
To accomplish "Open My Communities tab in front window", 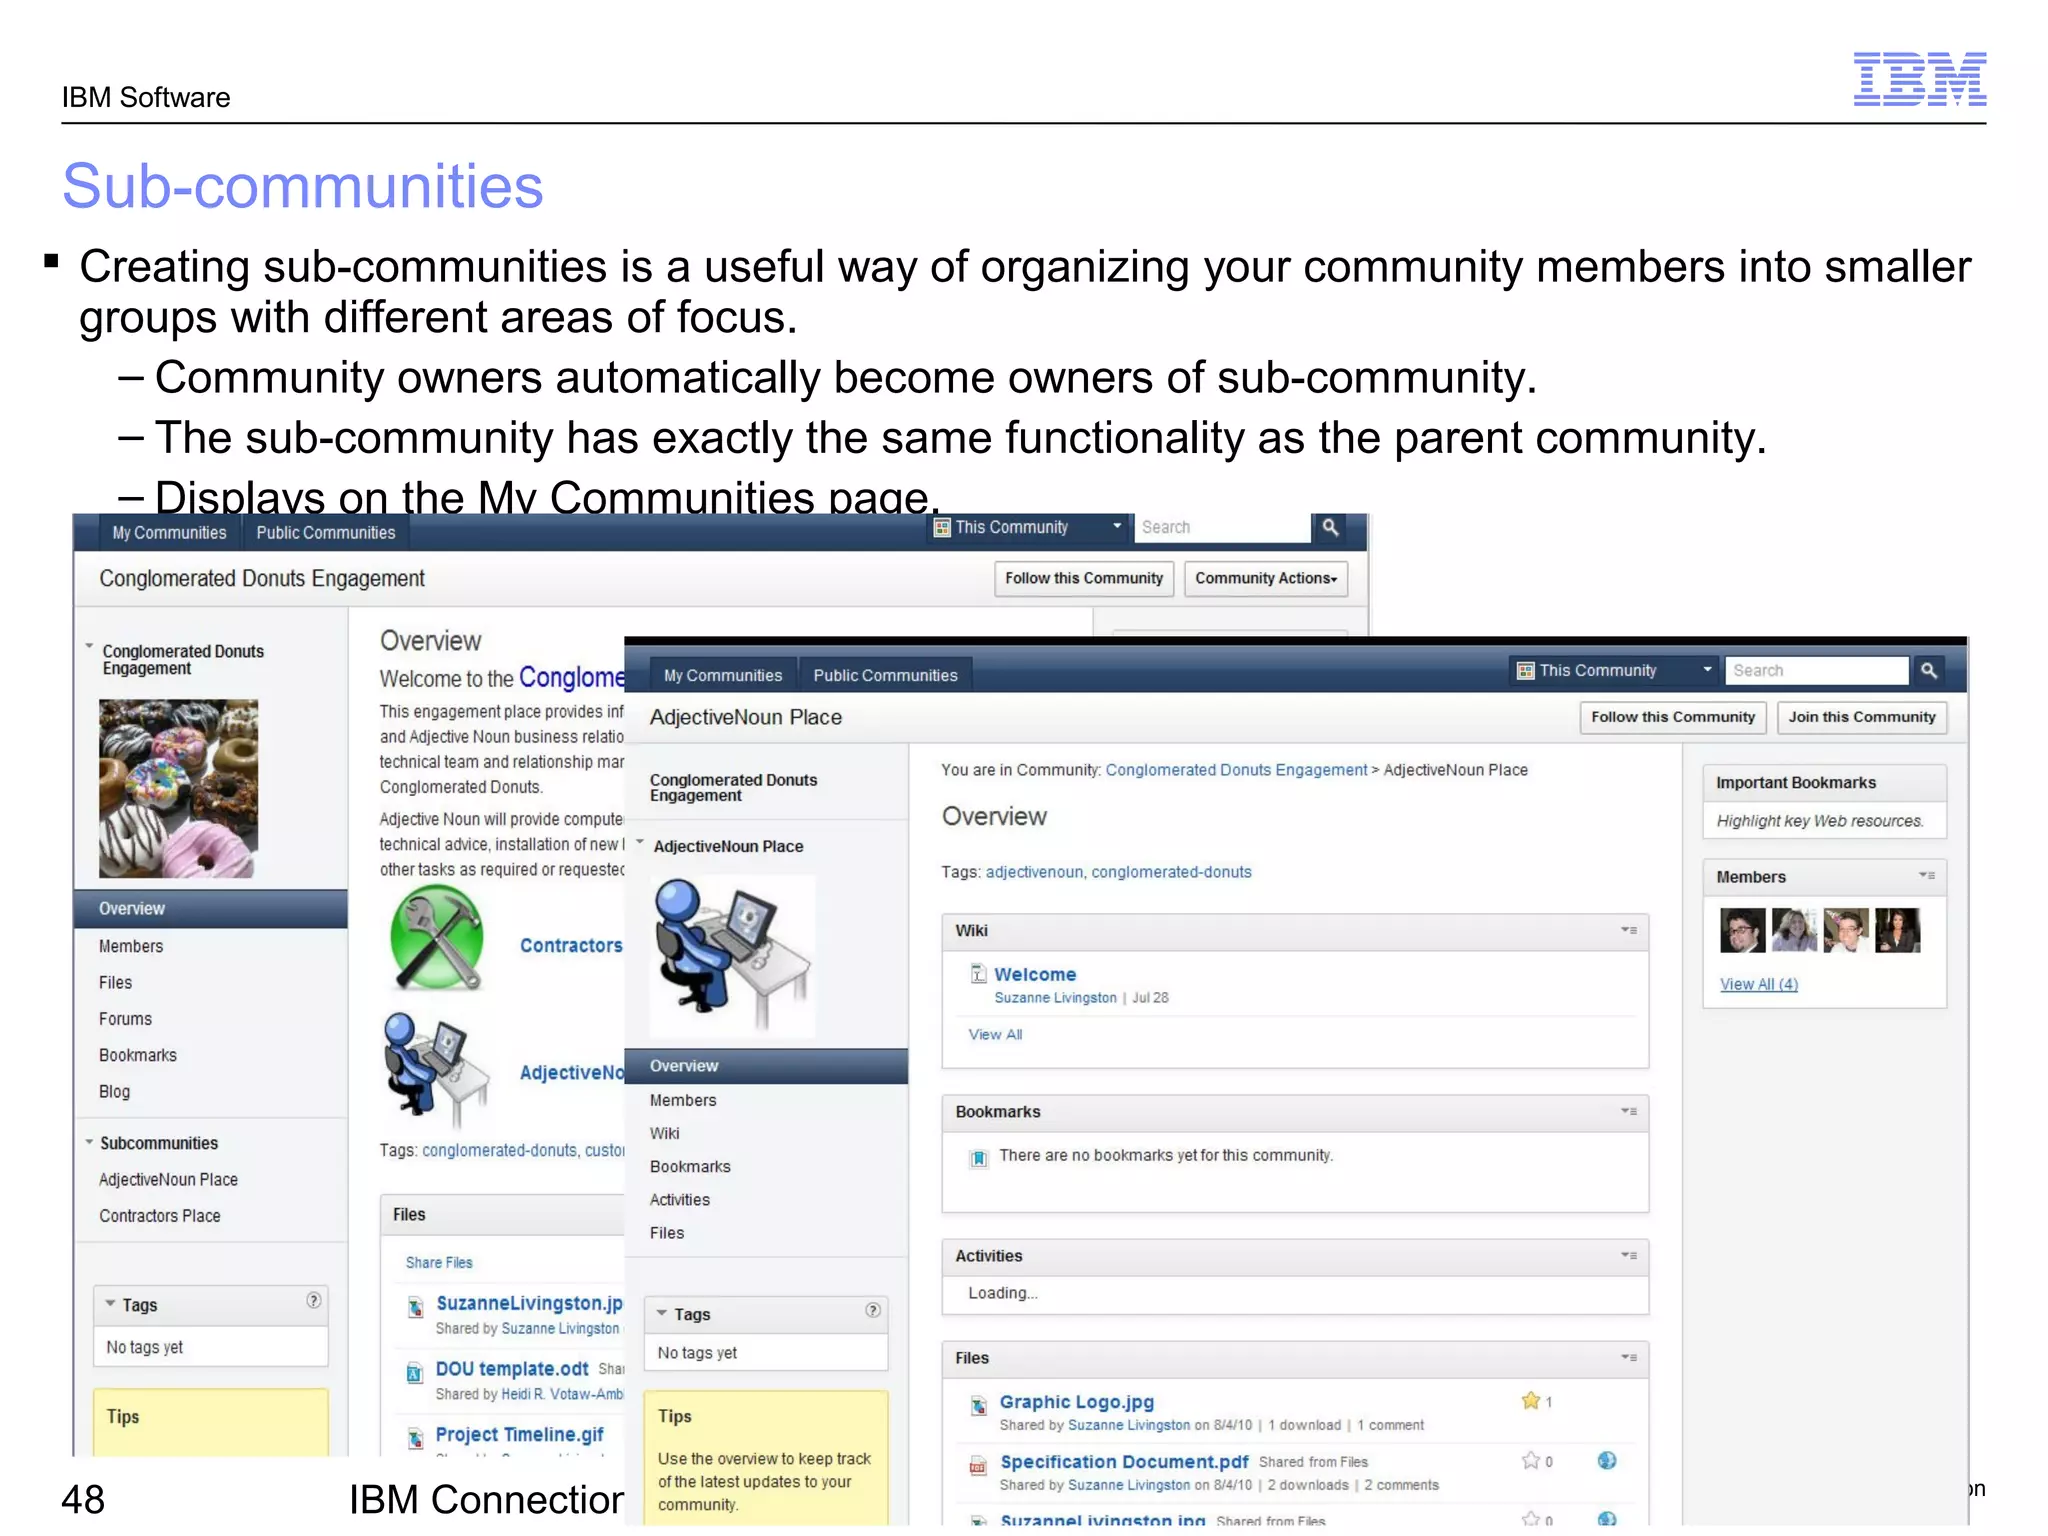I will tap(723, 675).
